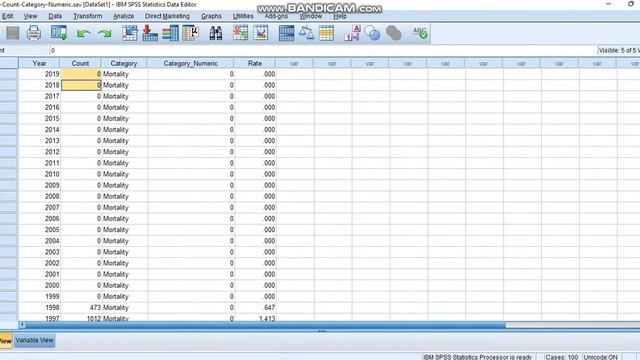The width and height of the screenshot is (640, 360).
Task: Click the Mortality cell in the 2003 row
Action: point(124,252)
